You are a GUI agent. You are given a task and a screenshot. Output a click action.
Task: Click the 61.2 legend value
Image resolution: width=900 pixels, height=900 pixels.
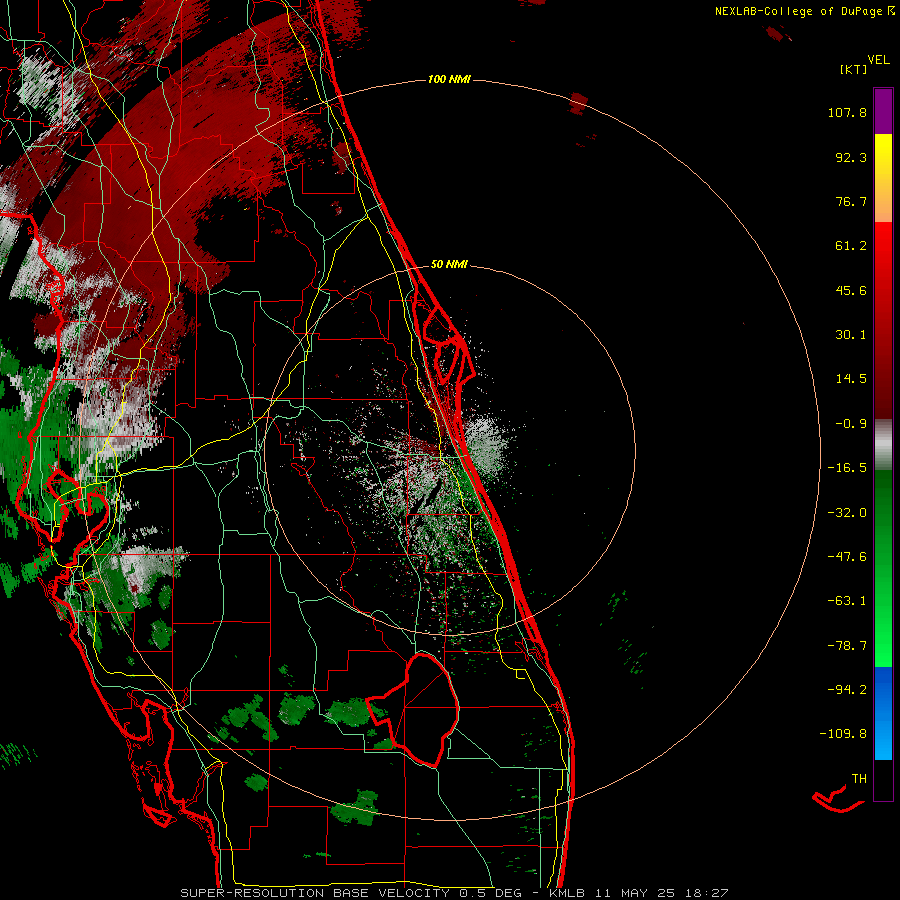(x=851, y=246)
